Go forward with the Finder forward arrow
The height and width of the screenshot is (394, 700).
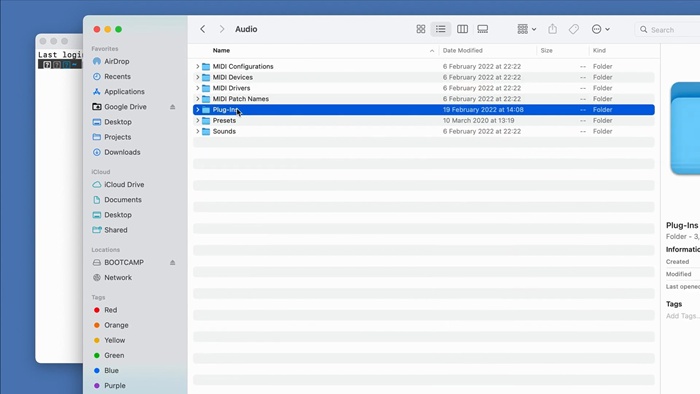point(221,29)
